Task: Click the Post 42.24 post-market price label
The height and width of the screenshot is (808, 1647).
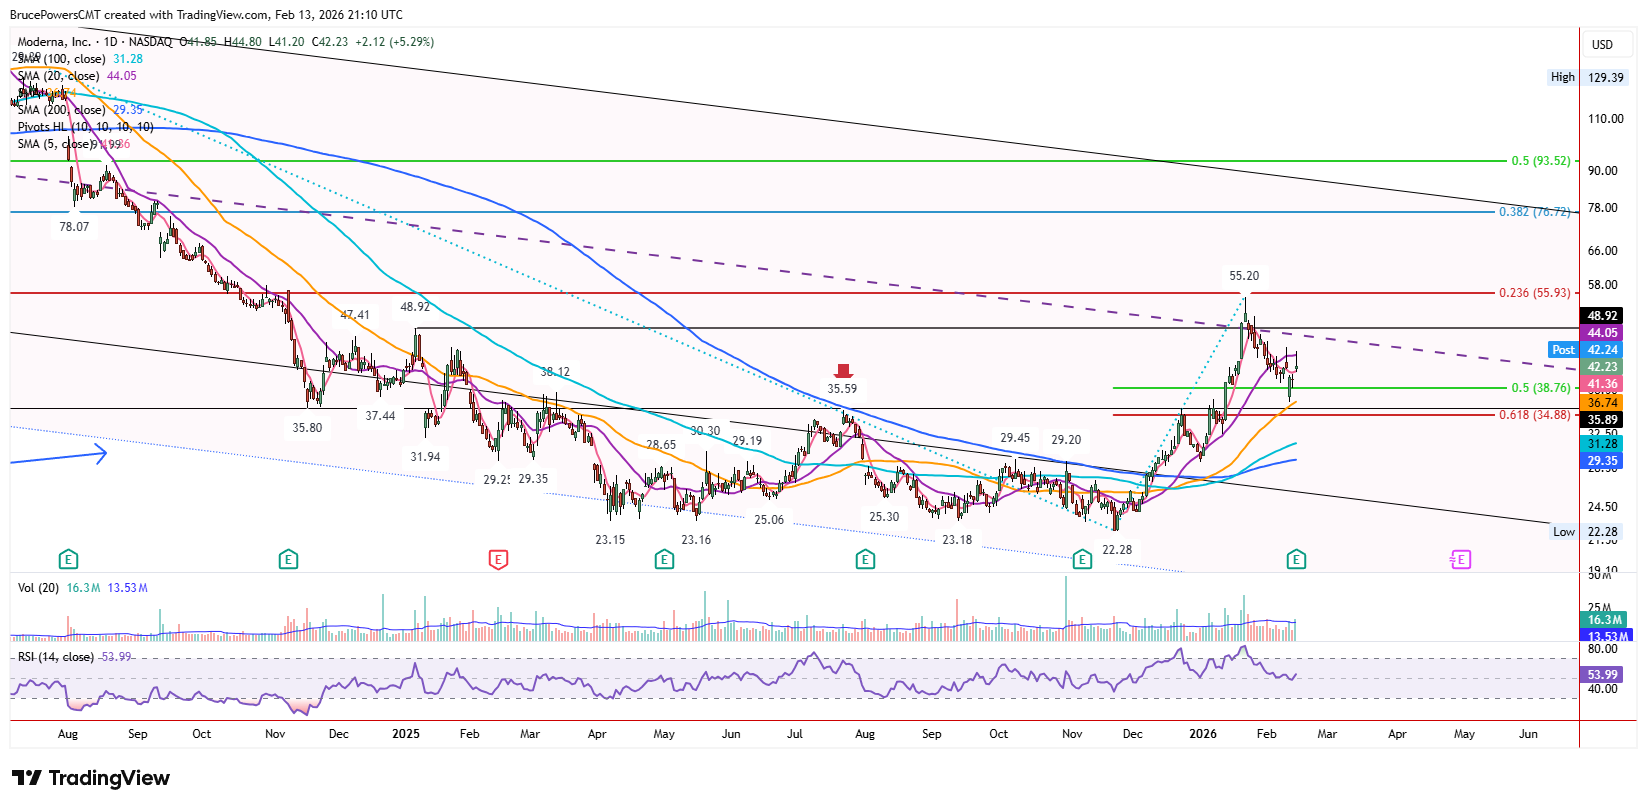Action: pyautogui.click(x=1585, y=350)
